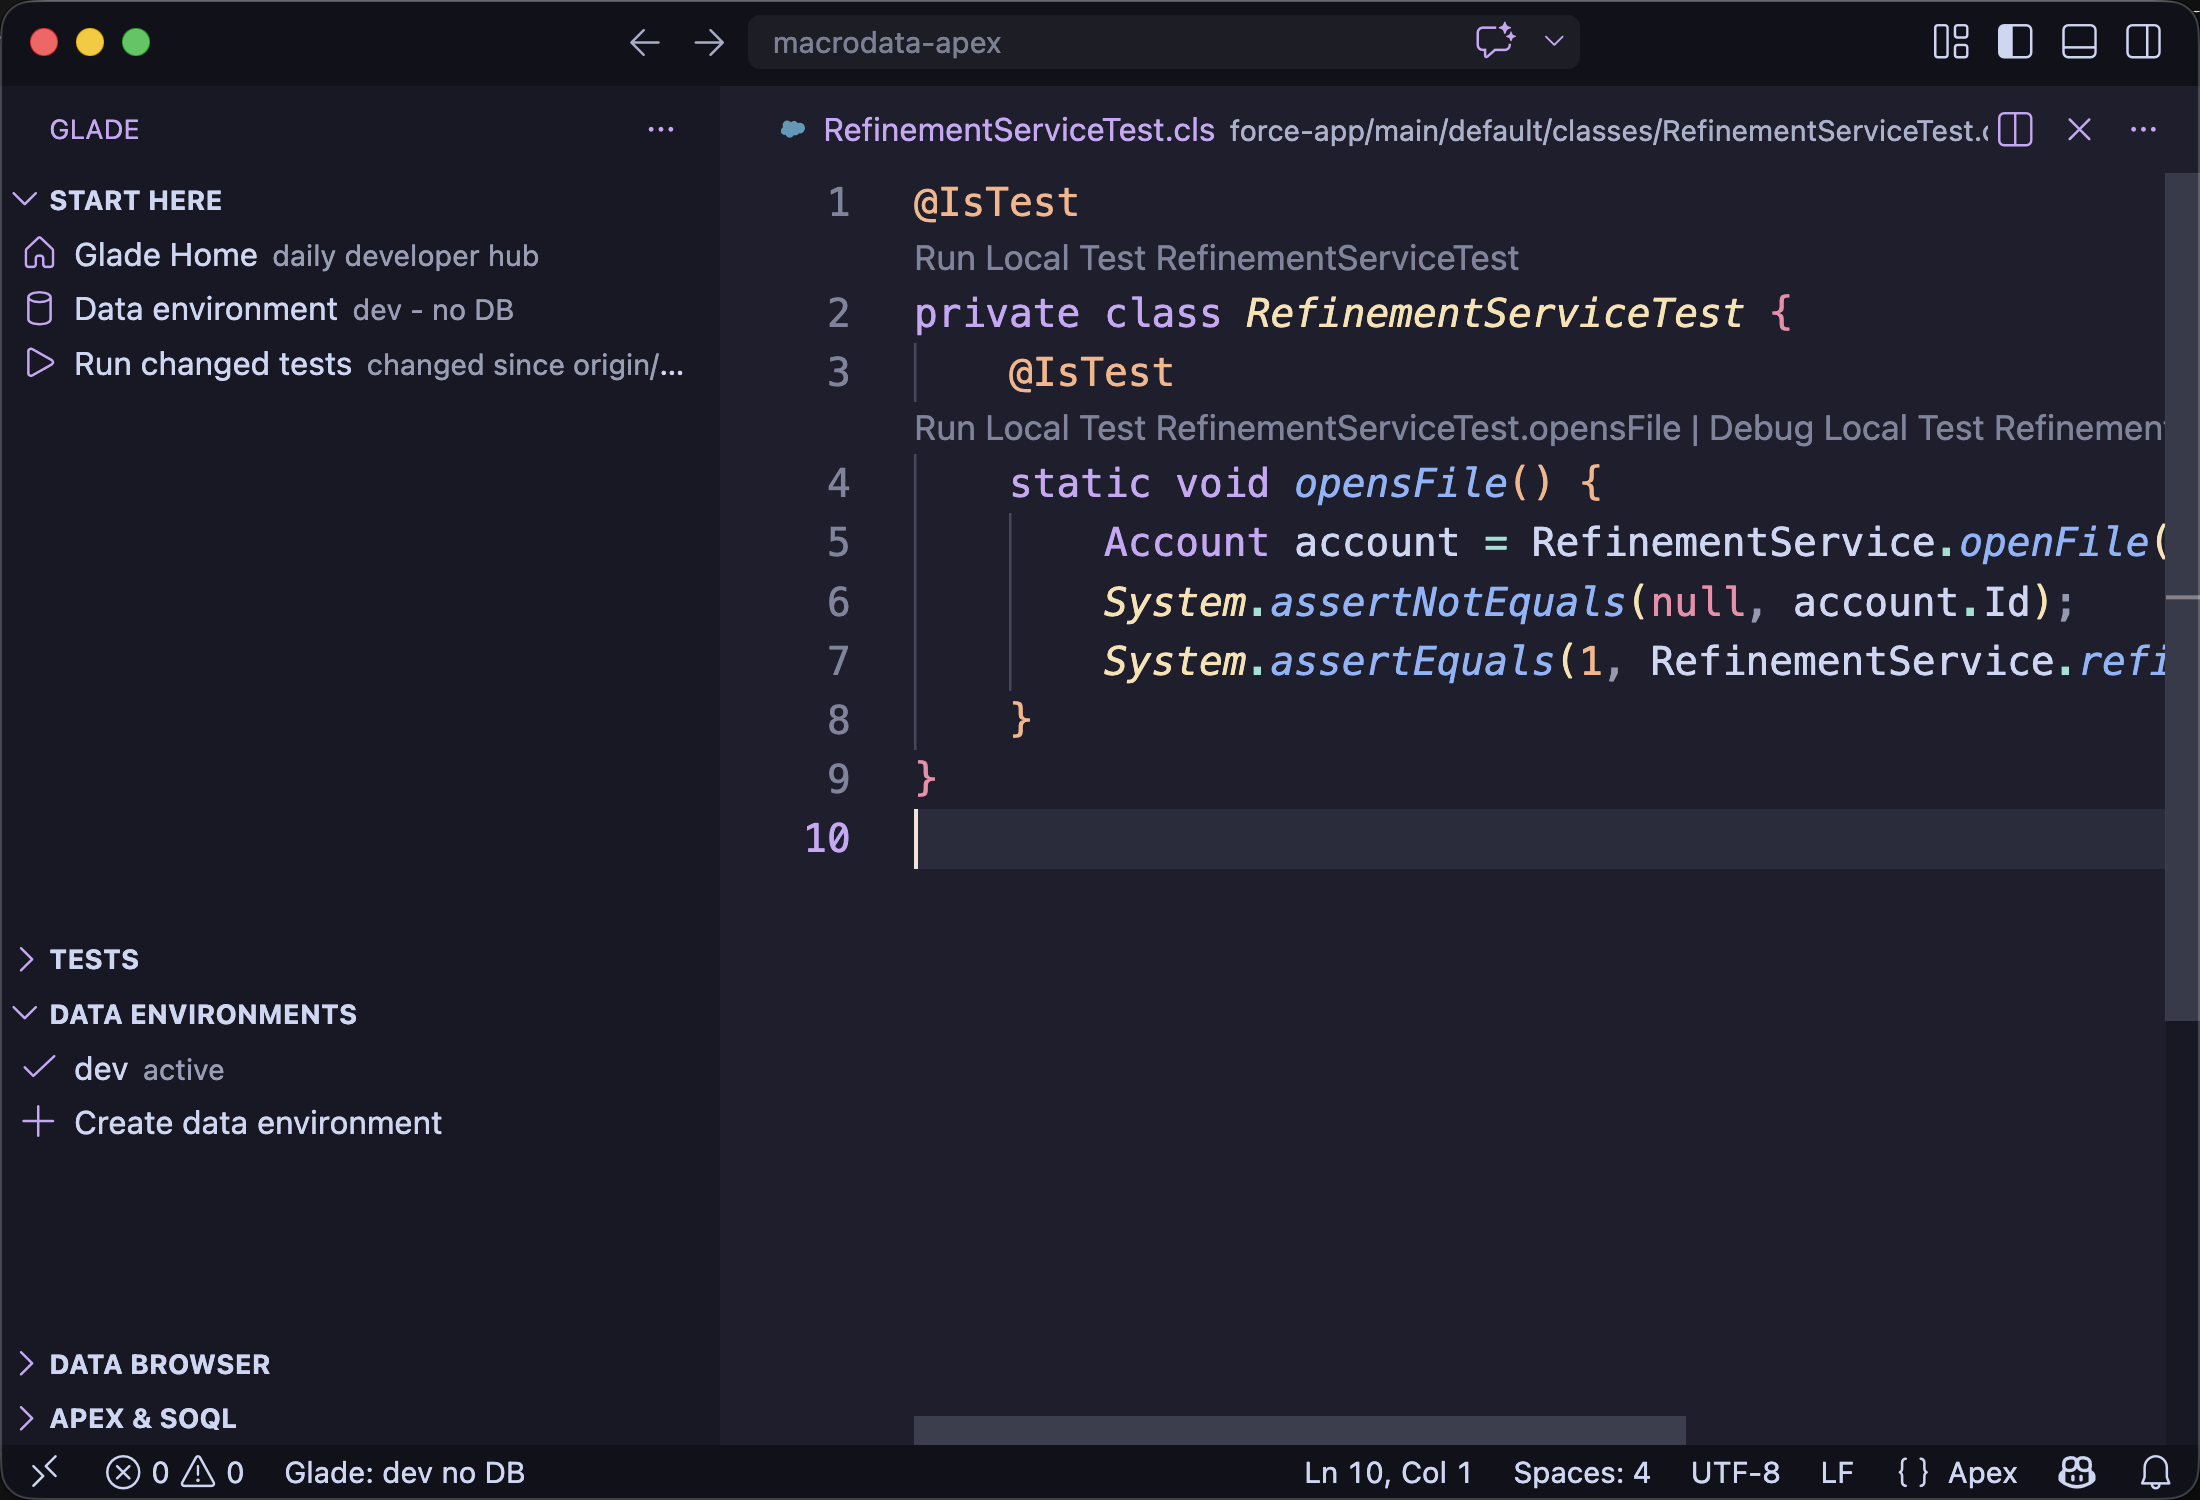Open Copilot status icon
Viewport: 2200px width, 1500px height.
[2077, 1472]
